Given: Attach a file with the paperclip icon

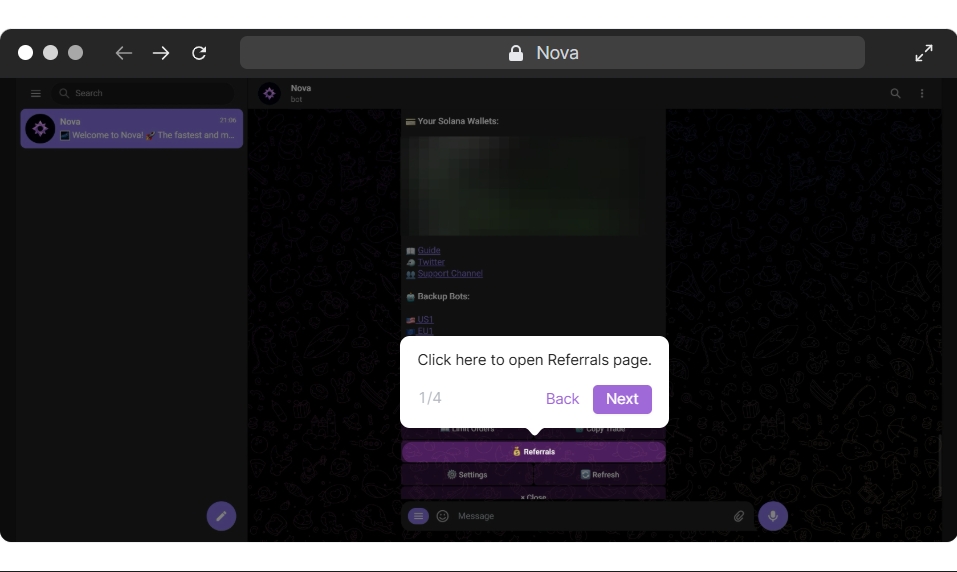Looking at the screenshot, I should [739, 516].
